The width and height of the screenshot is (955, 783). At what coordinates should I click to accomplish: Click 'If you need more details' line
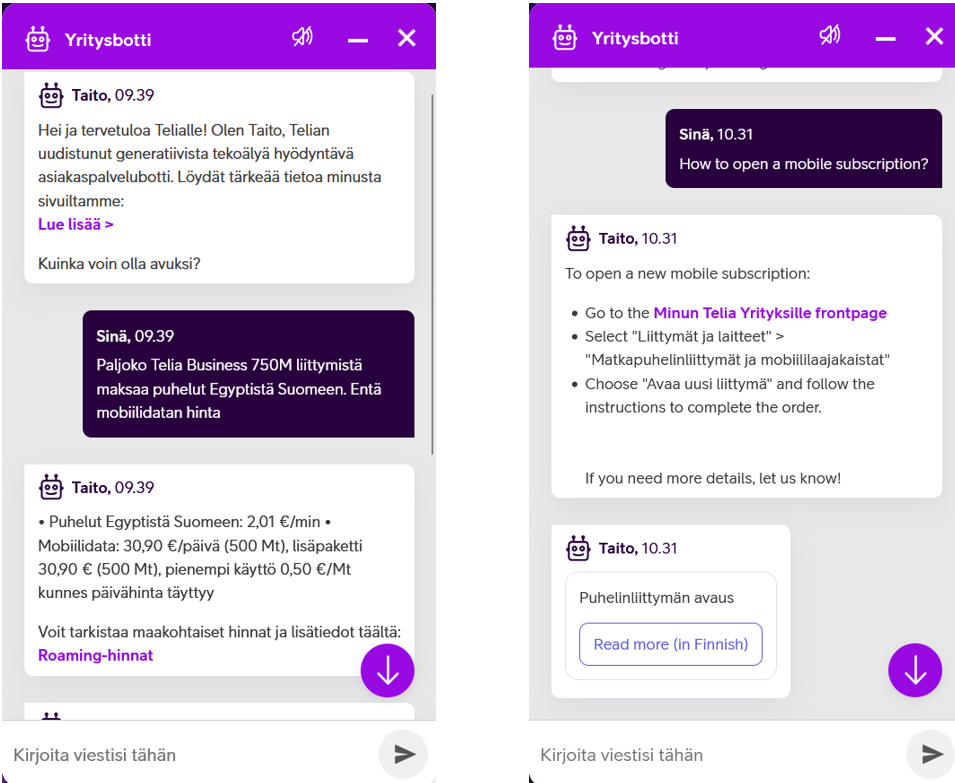pos(713,478)
